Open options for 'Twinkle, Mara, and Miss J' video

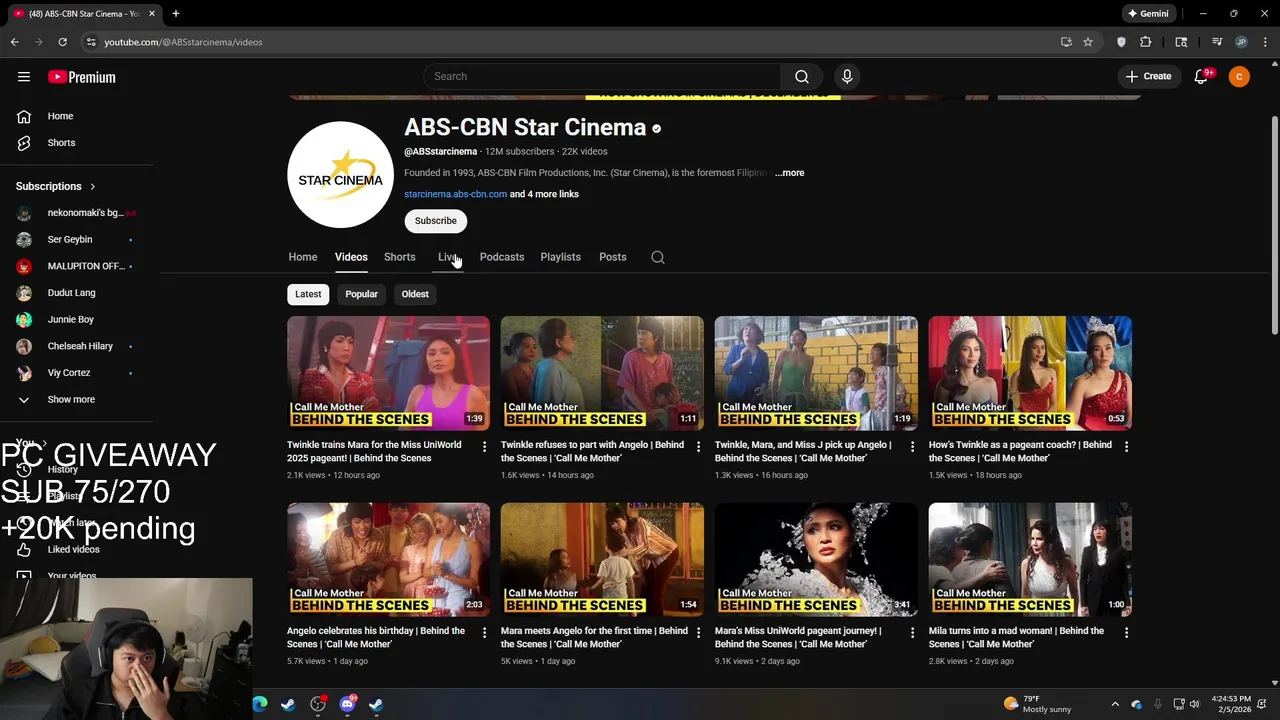[x=912, y=446]
